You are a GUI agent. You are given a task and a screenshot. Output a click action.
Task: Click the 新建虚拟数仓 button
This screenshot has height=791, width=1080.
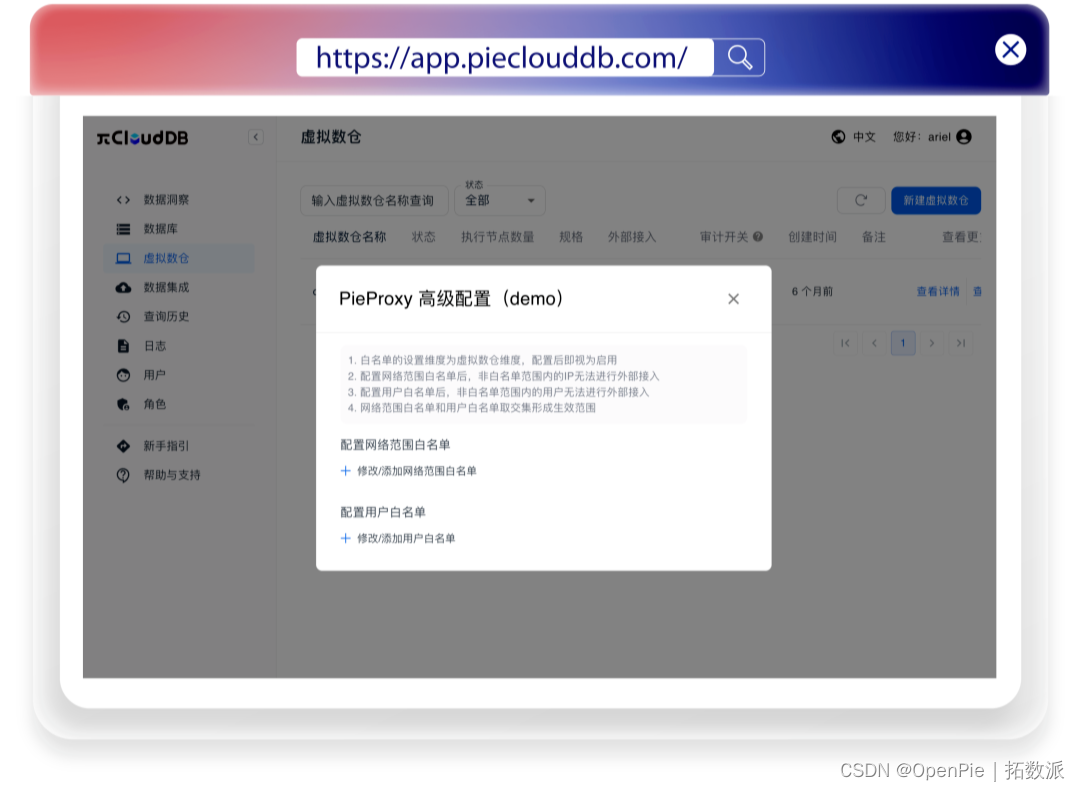[x=936, y=201]
